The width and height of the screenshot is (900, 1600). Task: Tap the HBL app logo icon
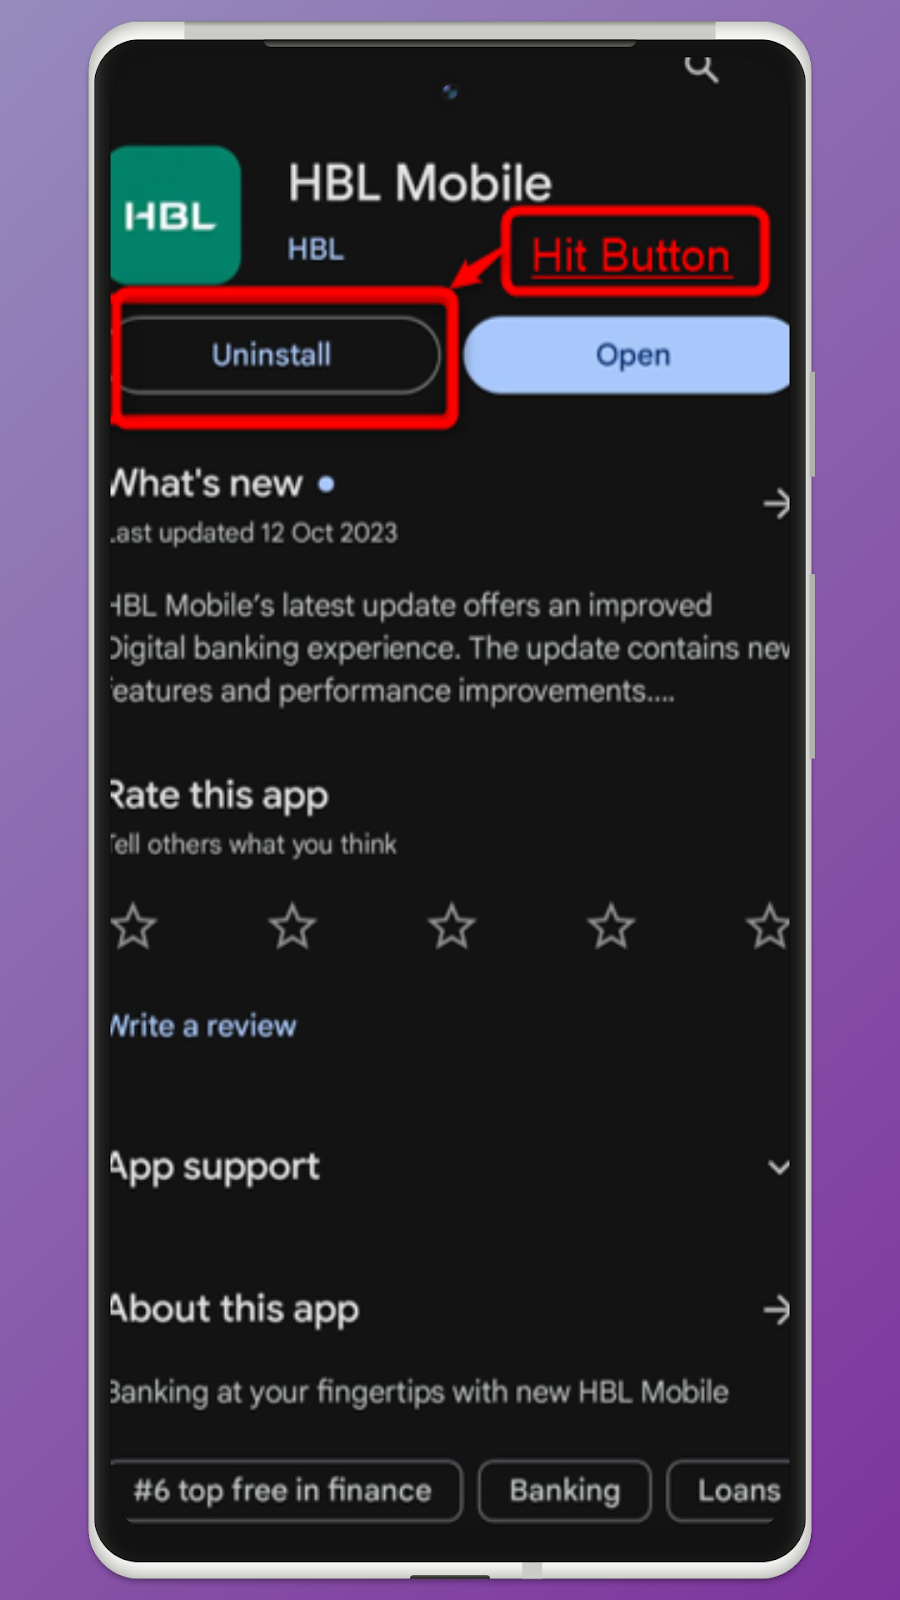pos(176,215)
